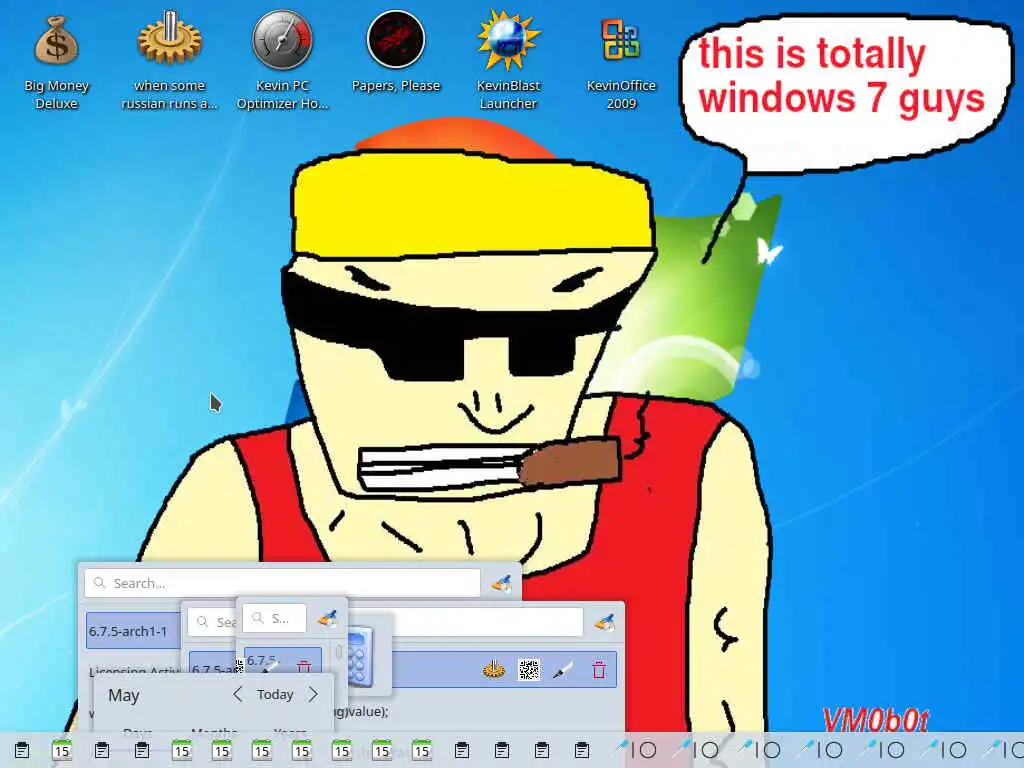
Task: Go to next month with the right chevron
Action: [x=313, y=694]
